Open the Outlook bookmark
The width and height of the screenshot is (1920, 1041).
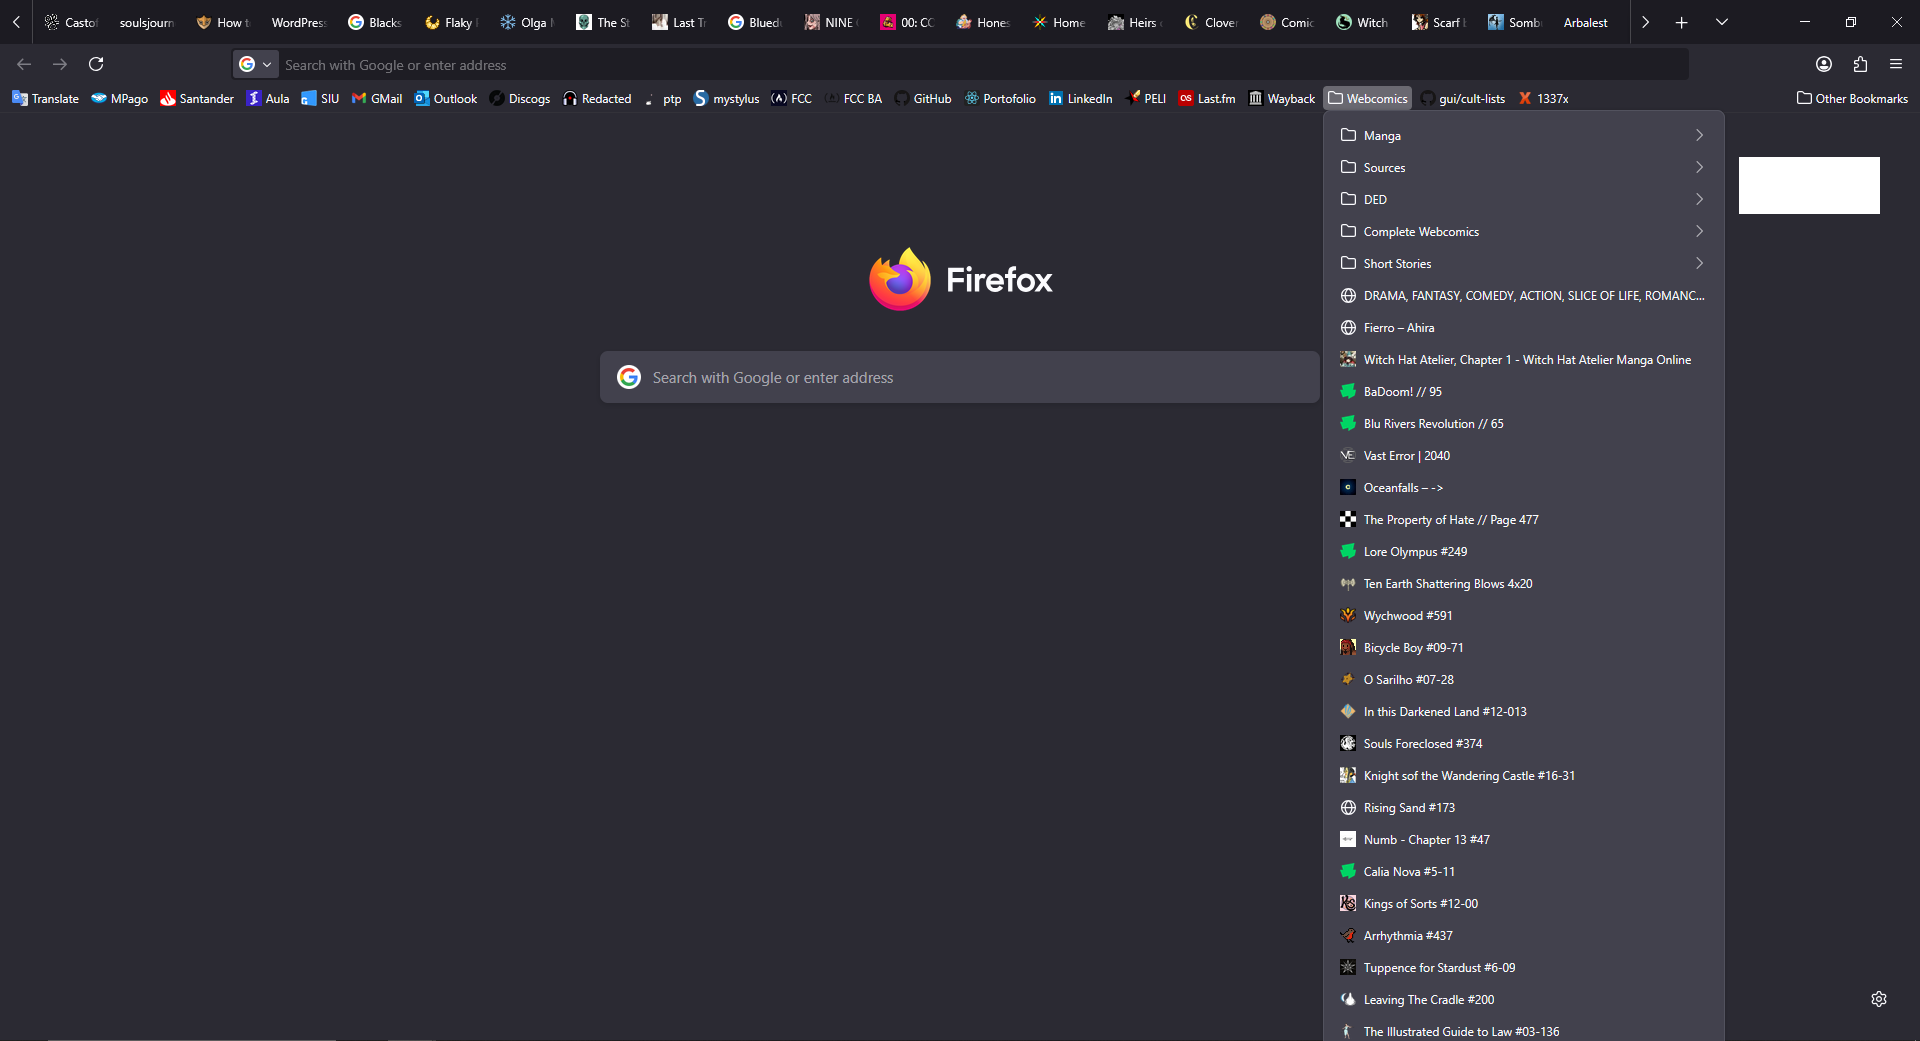446,98
